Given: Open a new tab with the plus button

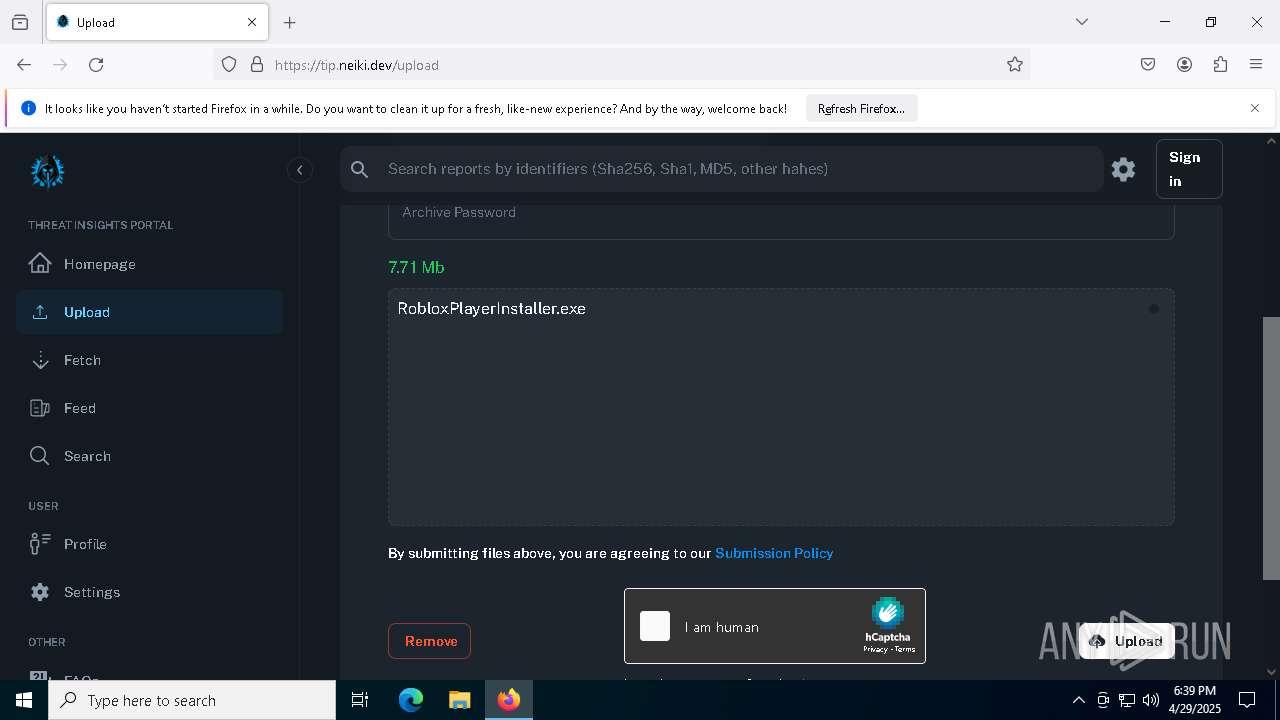Looking at the screenshot, I should pos(290,22).
